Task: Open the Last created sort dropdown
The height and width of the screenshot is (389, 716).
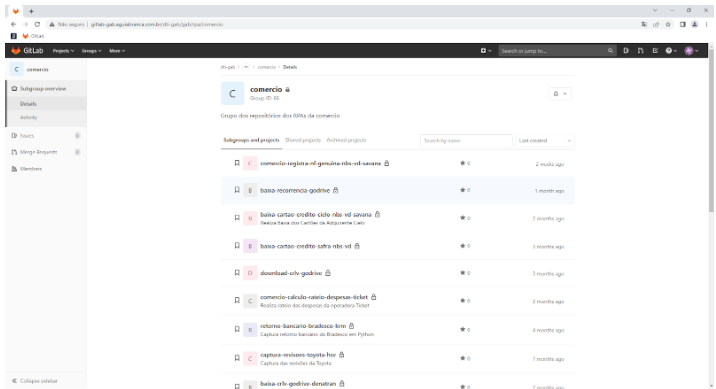Action: coord(545,141)
